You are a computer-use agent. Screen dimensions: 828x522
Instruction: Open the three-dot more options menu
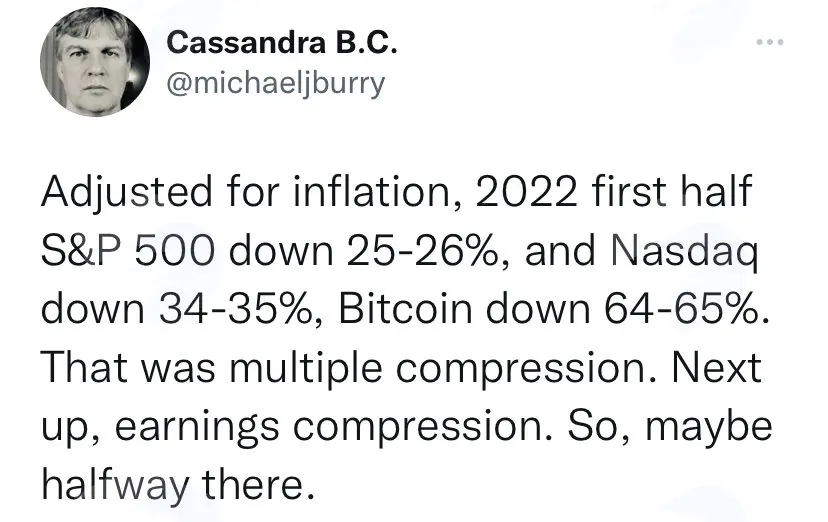pyautogui.click(x=769, y=42)
